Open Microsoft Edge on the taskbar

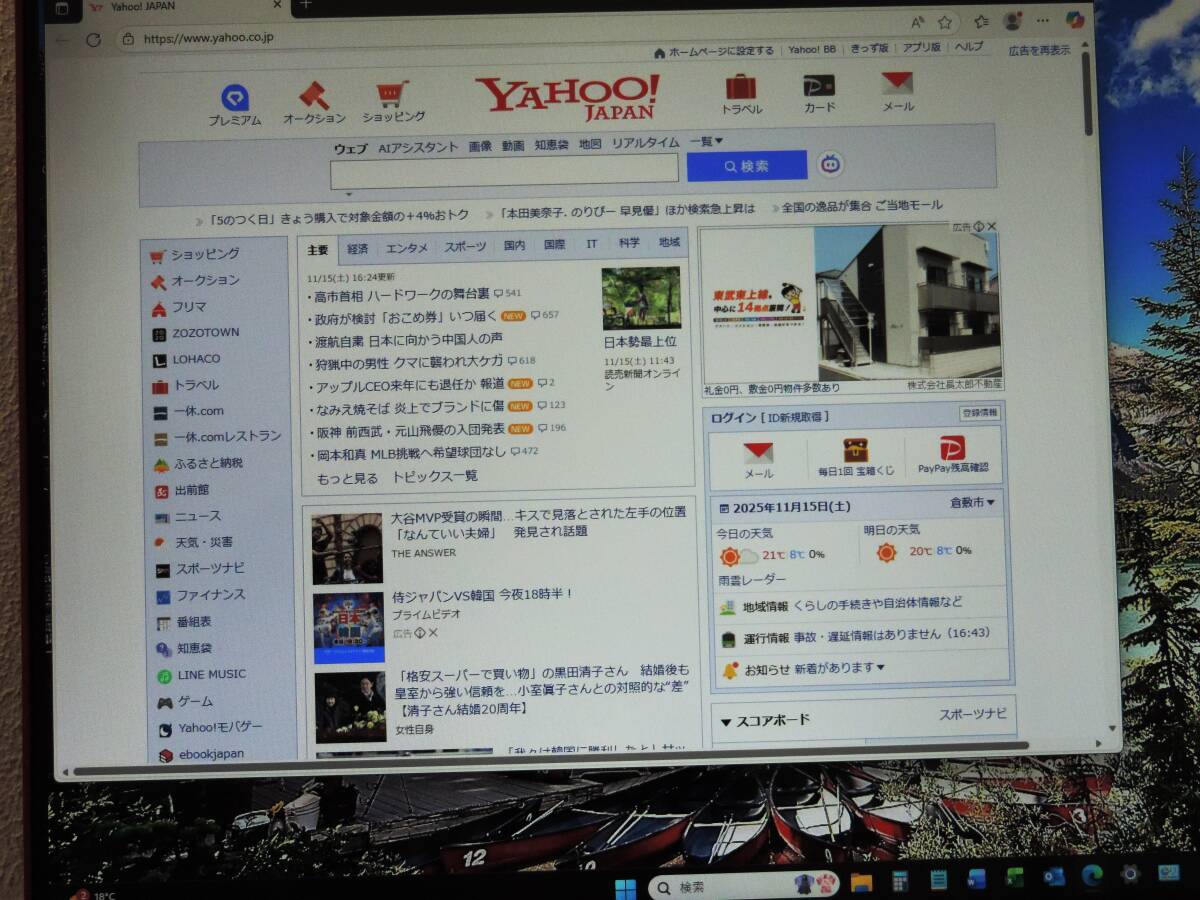[1092, 876]
